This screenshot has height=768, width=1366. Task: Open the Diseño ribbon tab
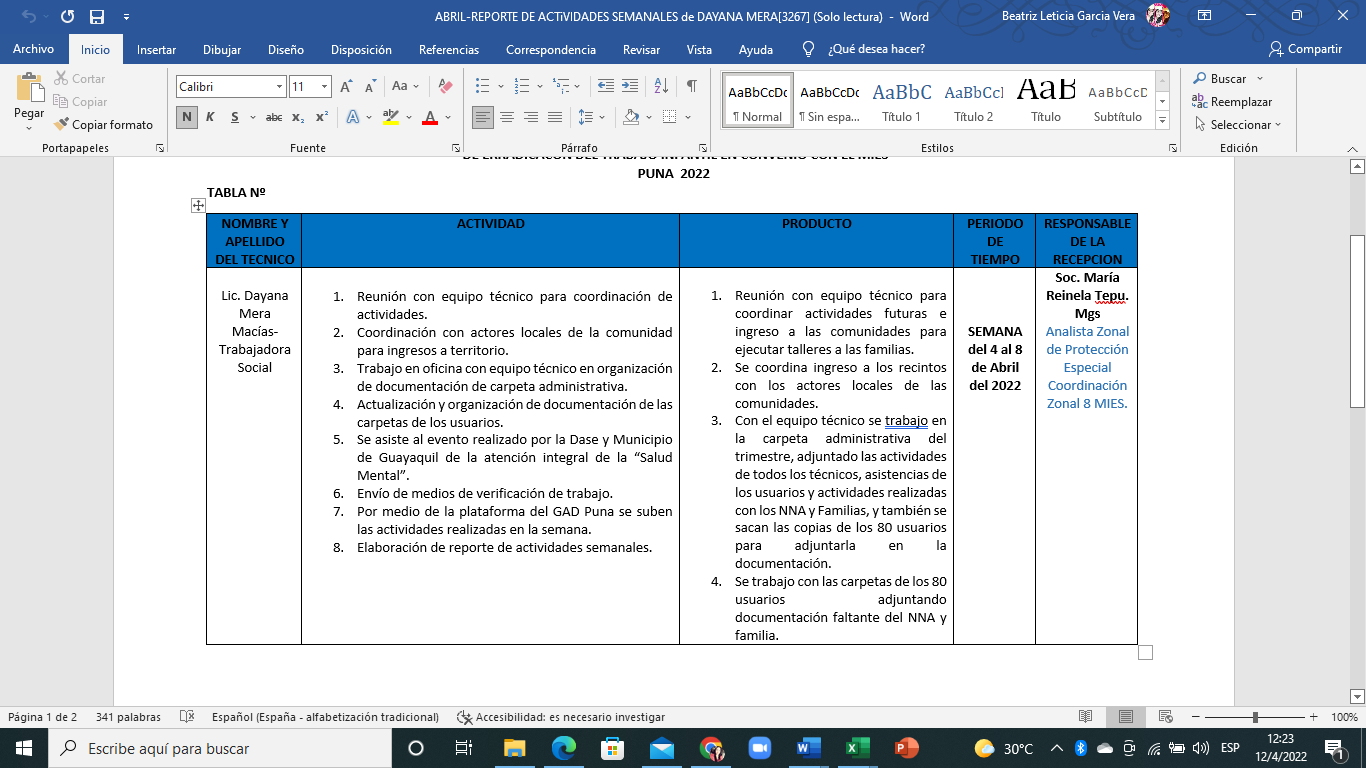(285, 49)
